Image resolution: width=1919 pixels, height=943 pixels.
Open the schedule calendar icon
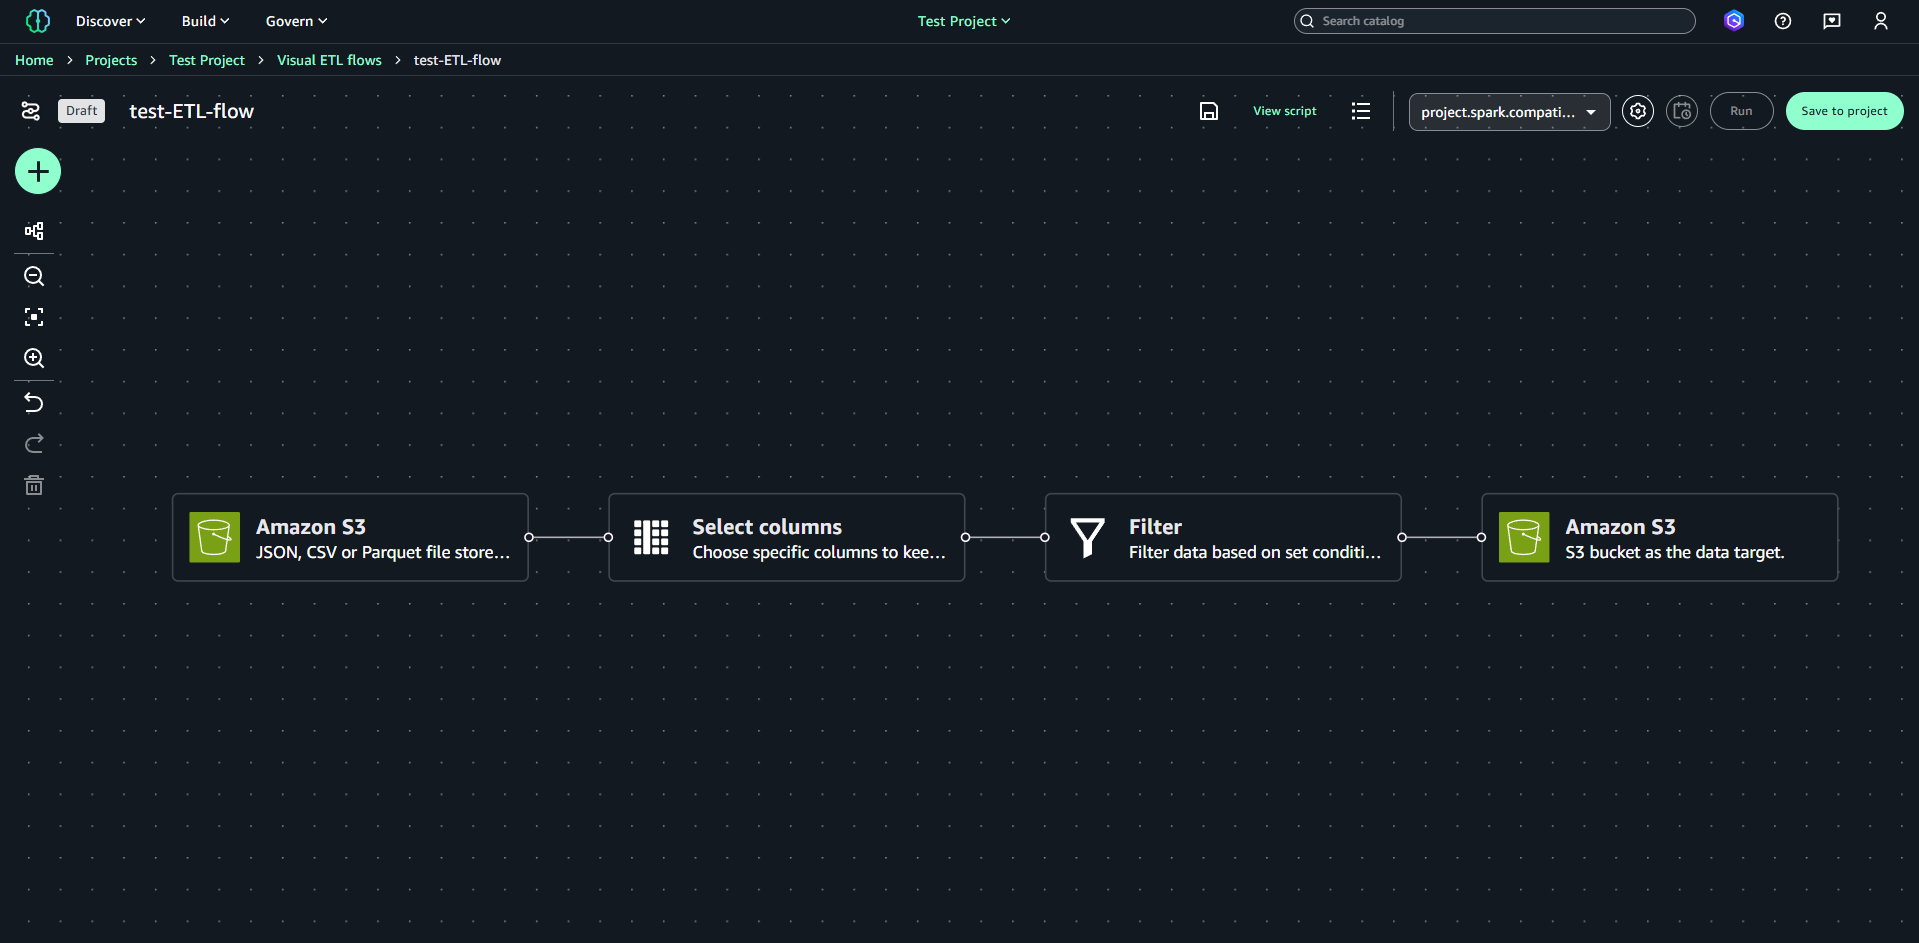click(x=1682, y=111)
